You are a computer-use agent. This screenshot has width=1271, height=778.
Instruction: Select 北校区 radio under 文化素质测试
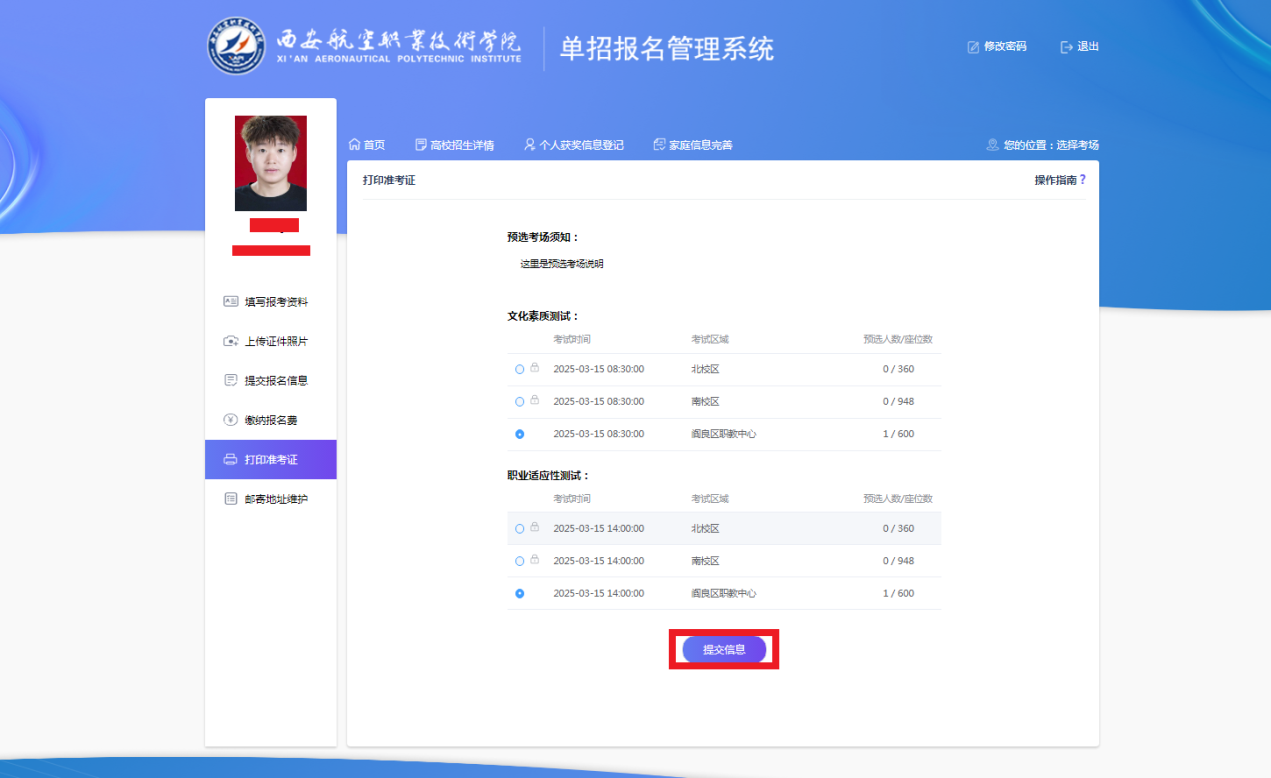[x=519, y=369]
